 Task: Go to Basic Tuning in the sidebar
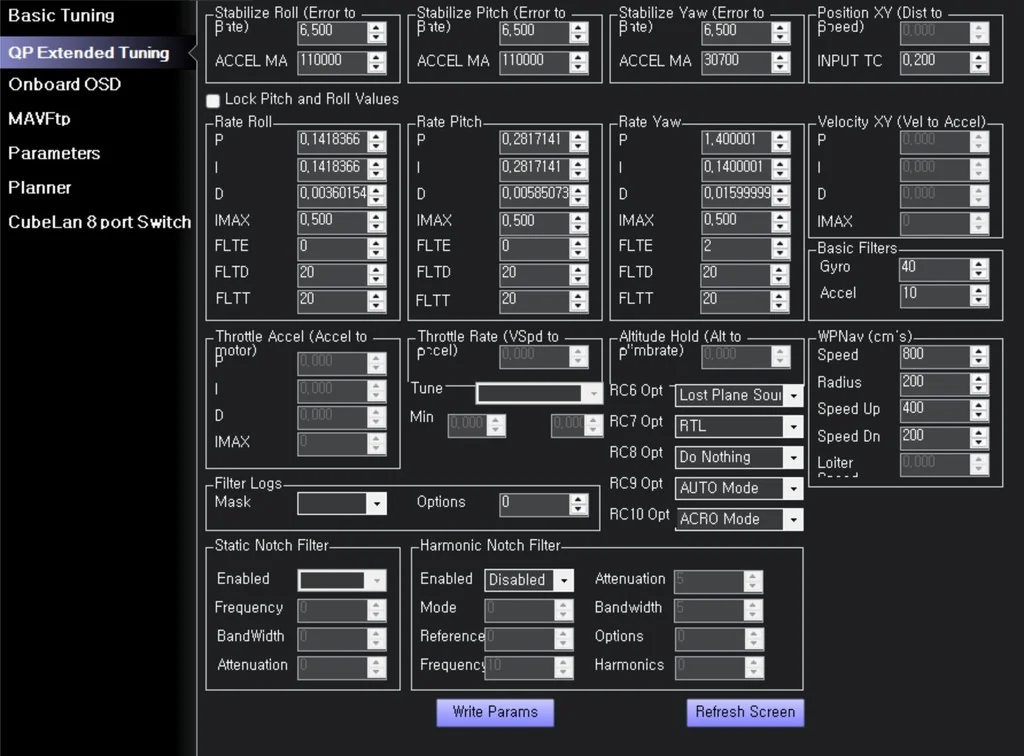pyautogui.click(x=61, y=16)
